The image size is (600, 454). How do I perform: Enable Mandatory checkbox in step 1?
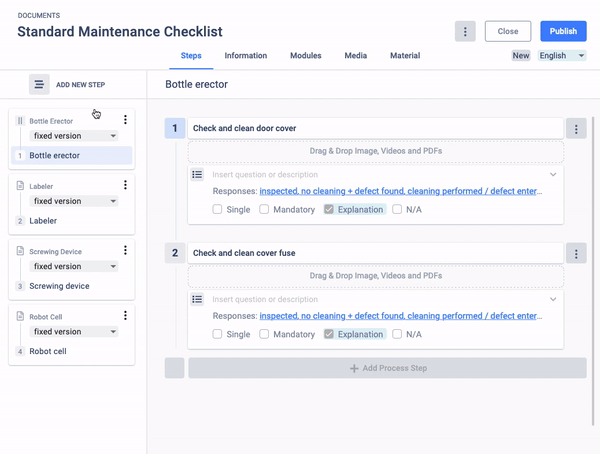tap(264, 209)
